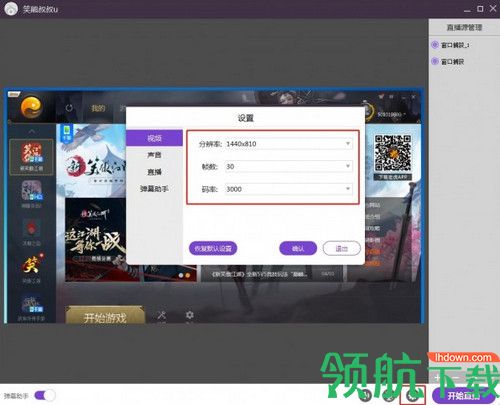
Task: Open the 分辨率 resolution dropdown
Action: (289, 144)
